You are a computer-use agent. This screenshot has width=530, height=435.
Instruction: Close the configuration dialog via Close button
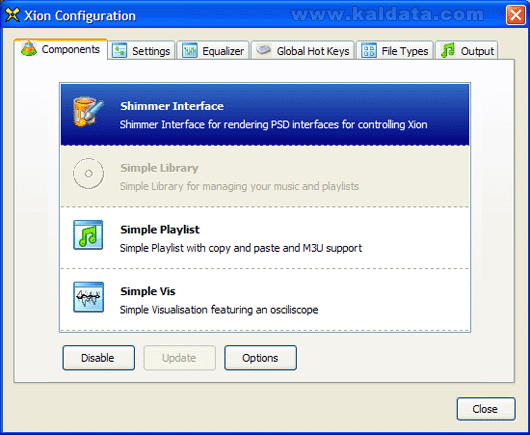tap(486, 409)
